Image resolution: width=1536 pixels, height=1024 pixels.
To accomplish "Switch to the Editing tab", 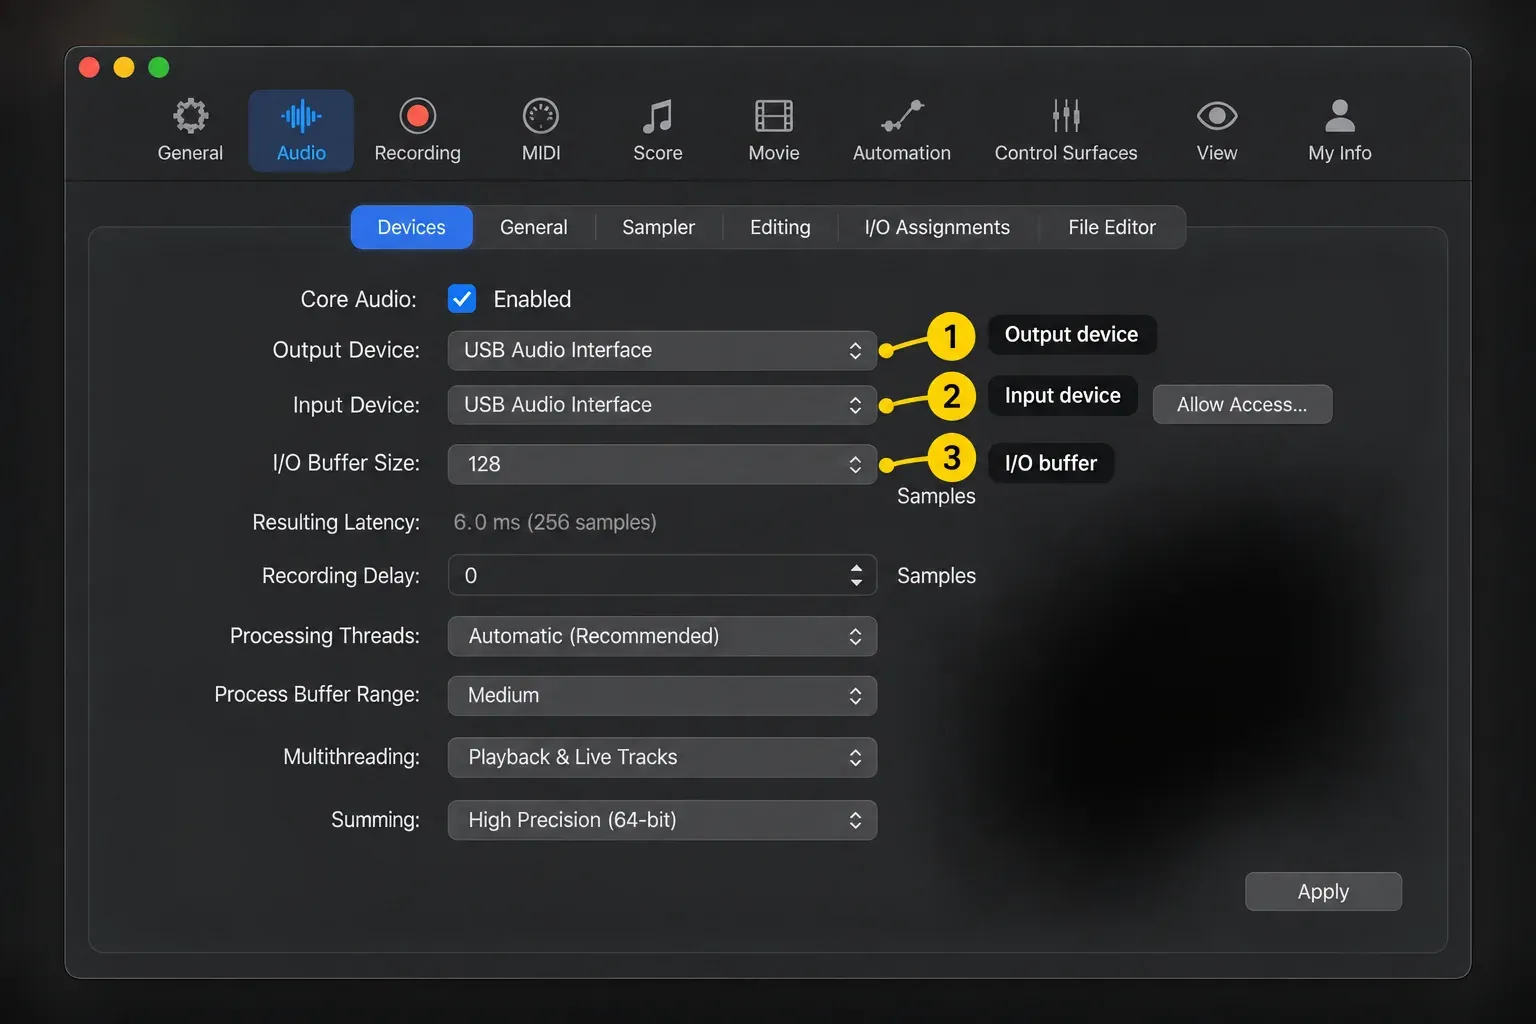I will click(780, 227).
